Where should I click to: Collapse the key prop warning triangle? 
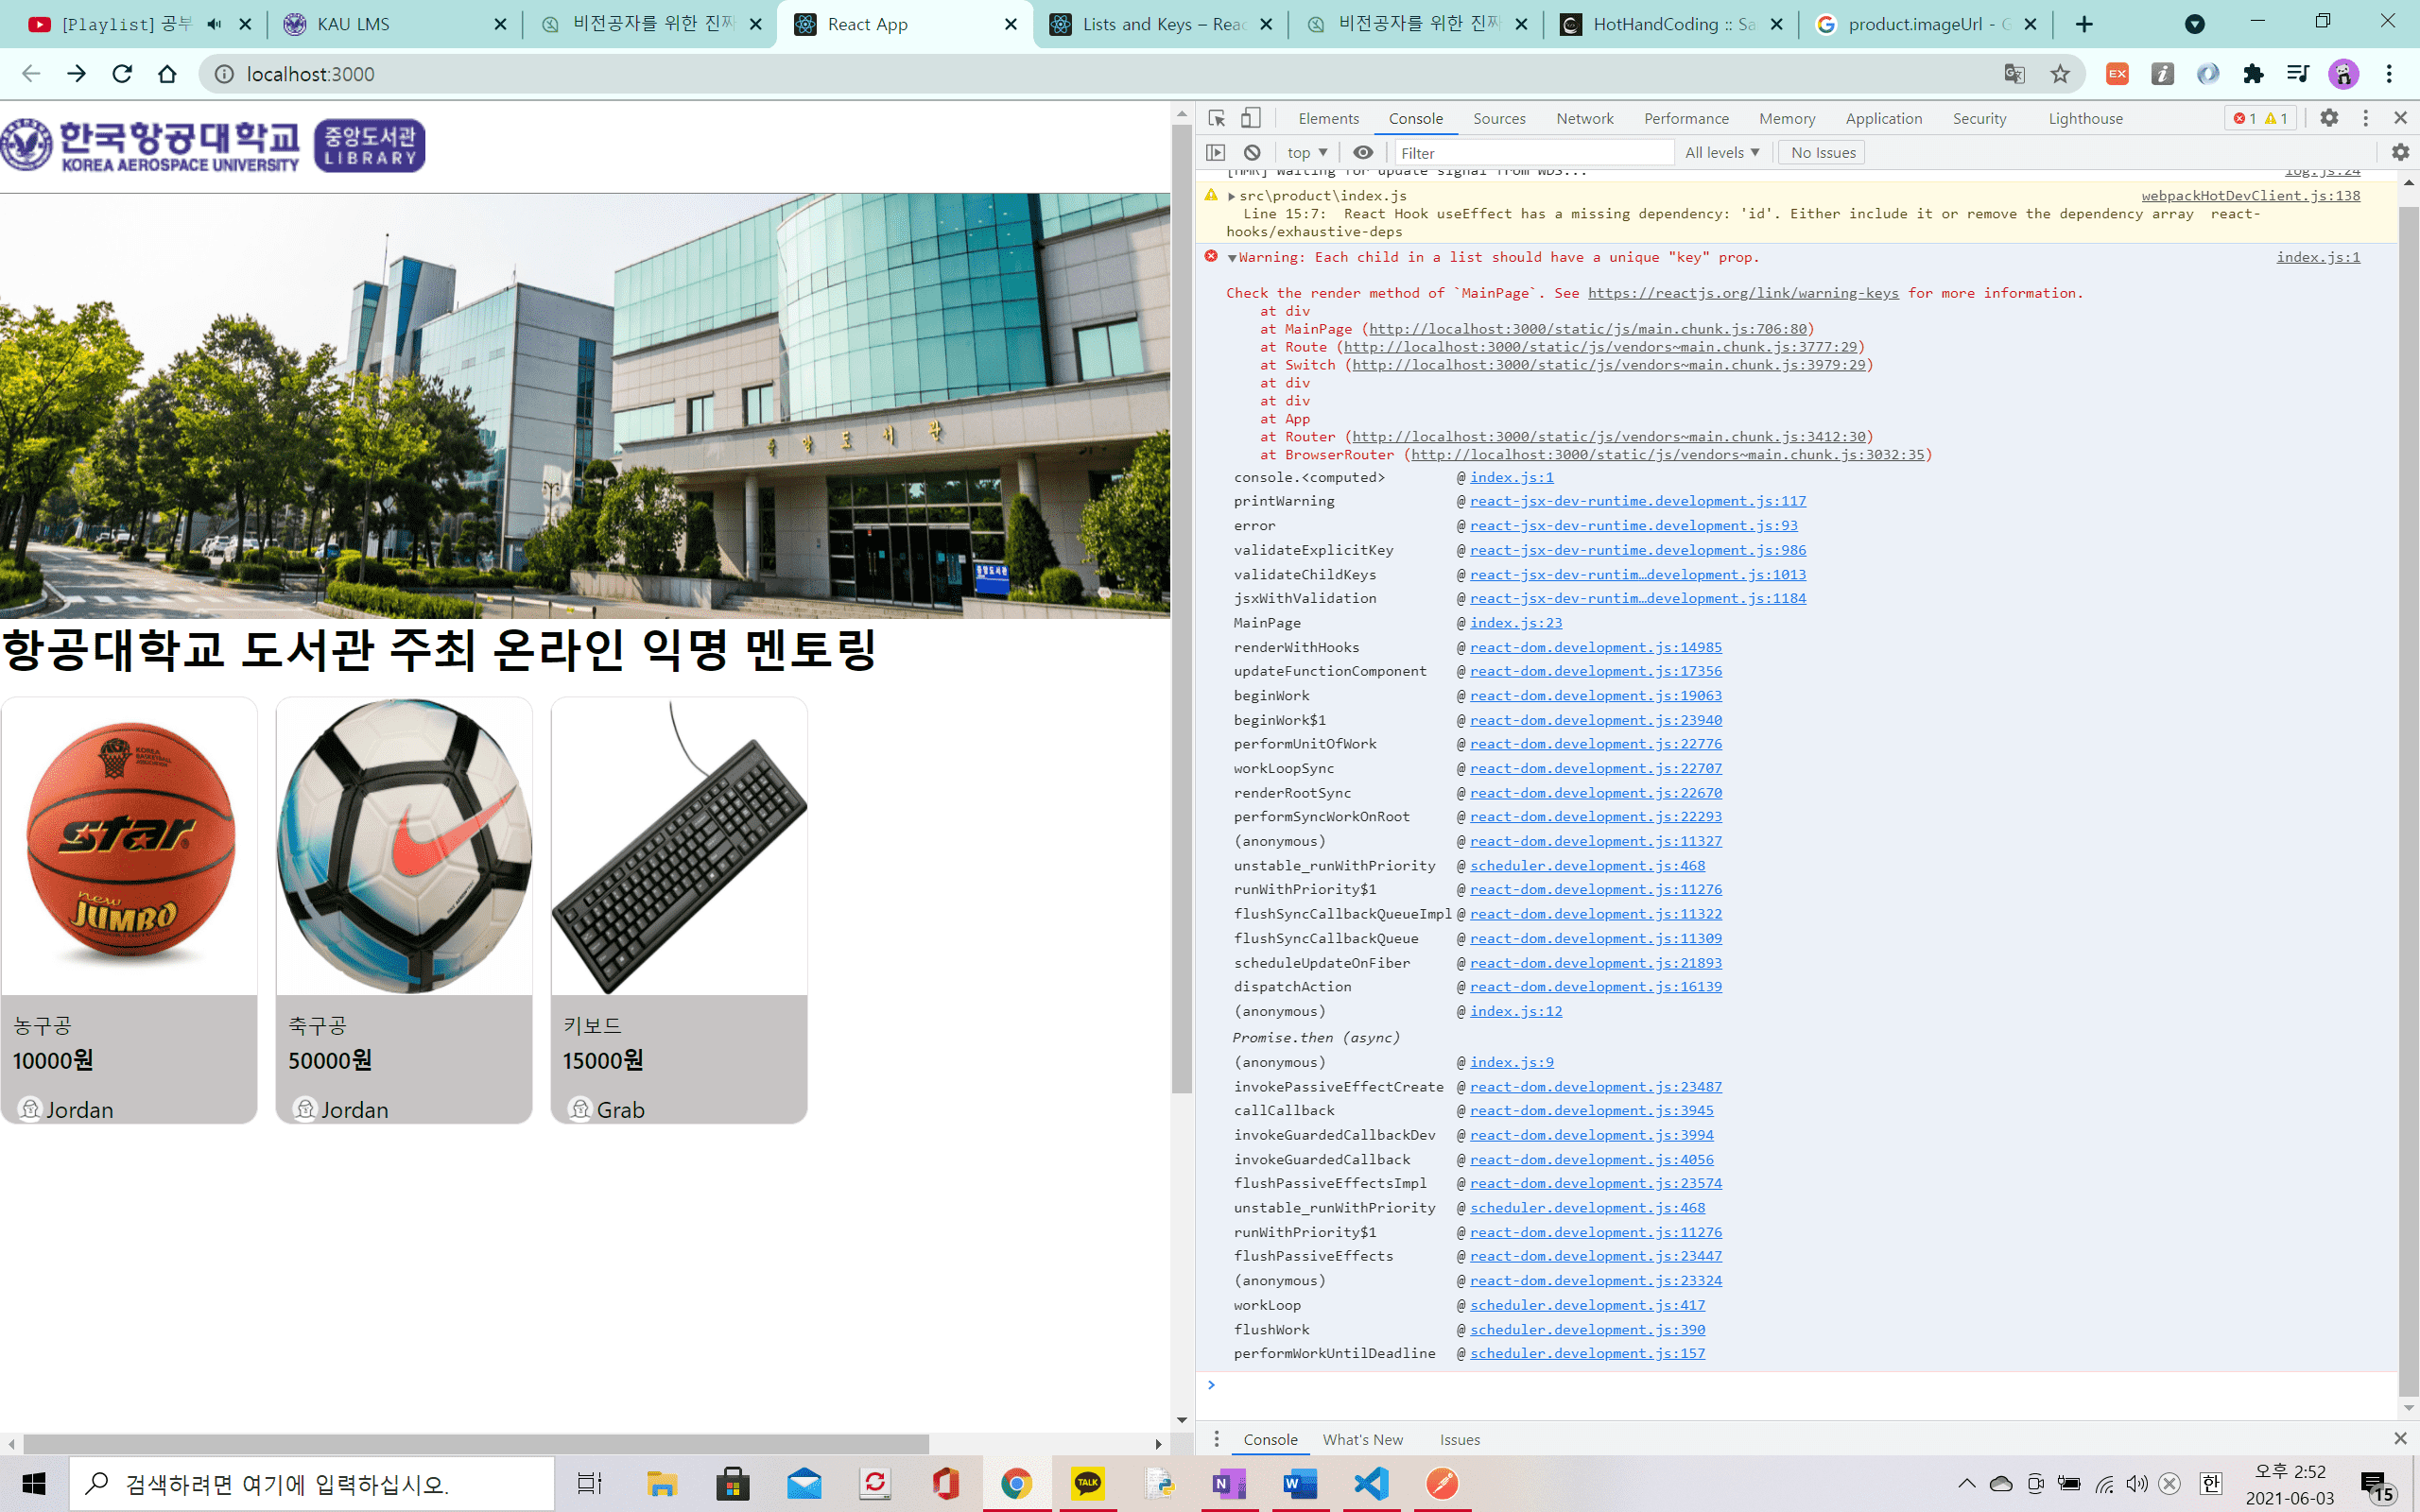click(1232, 258)
